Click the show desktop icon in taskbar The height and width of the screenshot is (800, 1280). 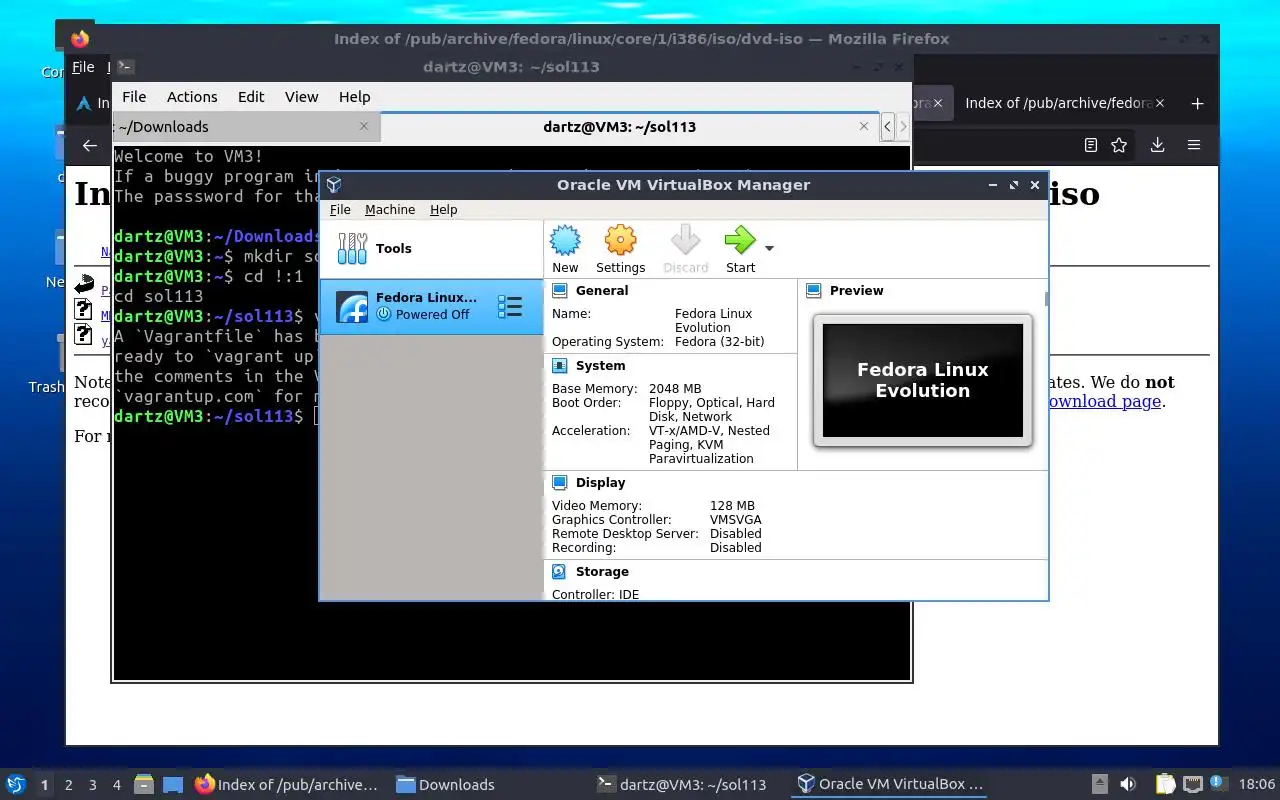(x=173, y=784)
